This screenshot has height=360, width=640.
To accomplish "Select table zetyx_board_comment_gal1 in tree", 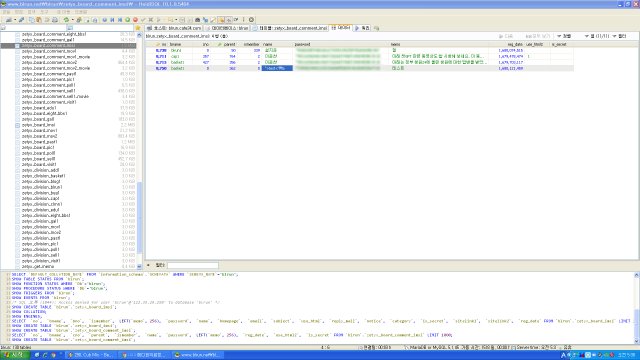I will point(48,40).
